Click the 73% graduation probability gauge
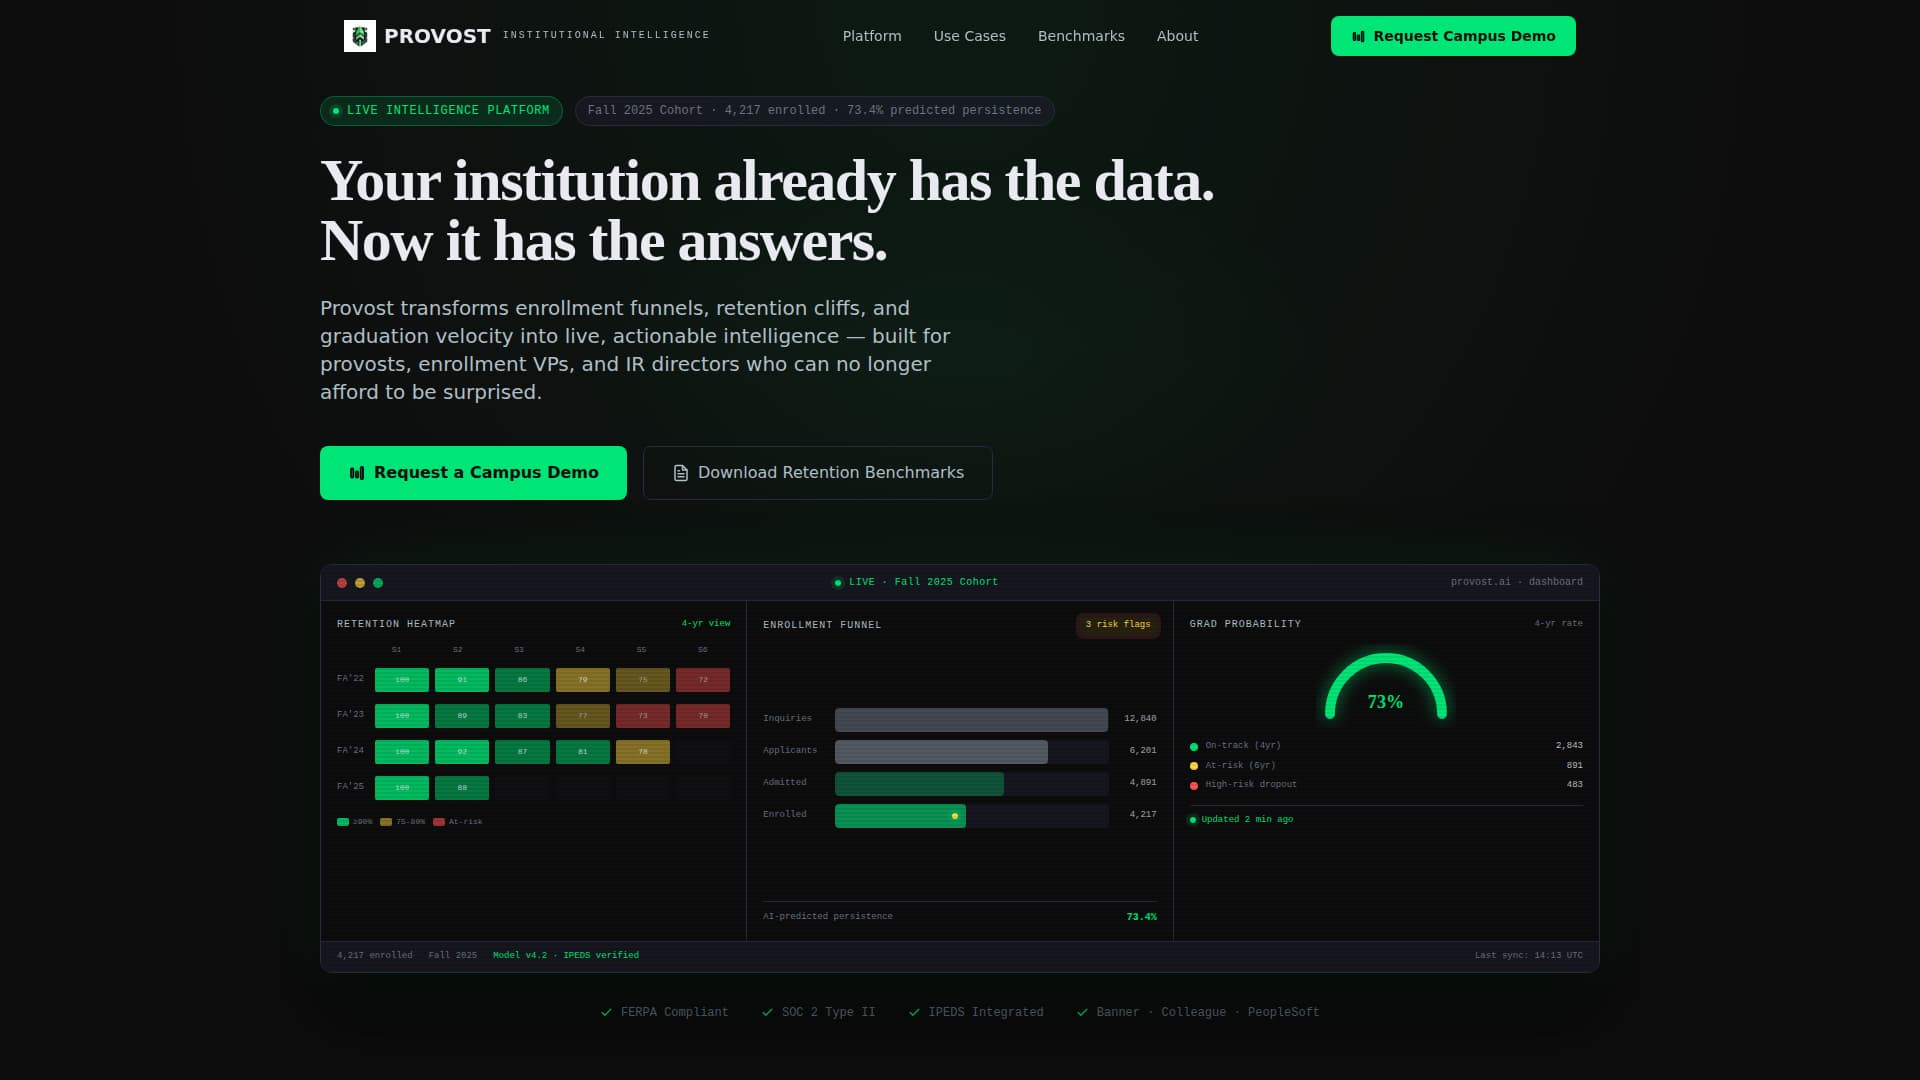 coord(1386,688)
